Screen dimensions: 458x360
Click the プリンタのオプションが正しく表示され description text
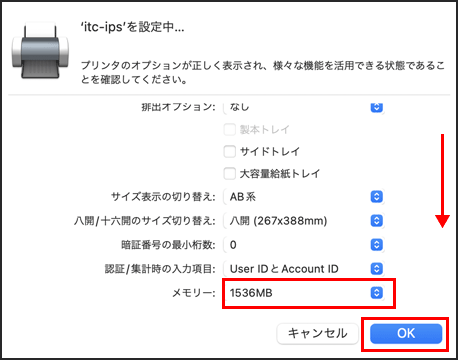pos(263,72)
